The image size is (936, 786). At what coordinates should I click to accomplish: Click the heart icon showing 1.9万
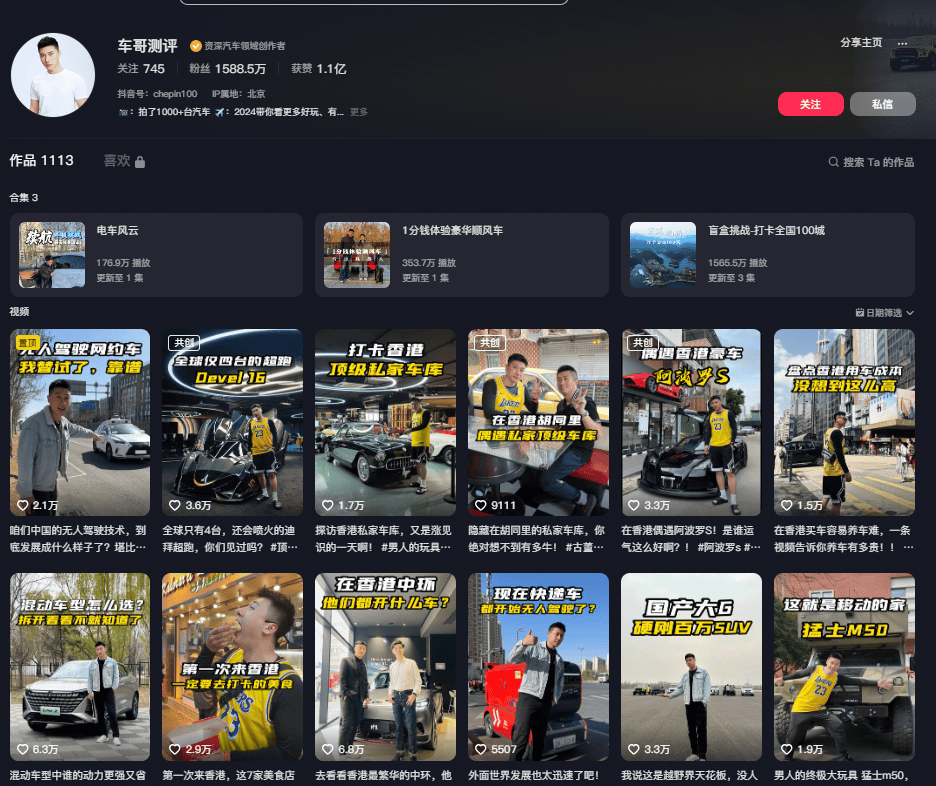click(787, 750)
